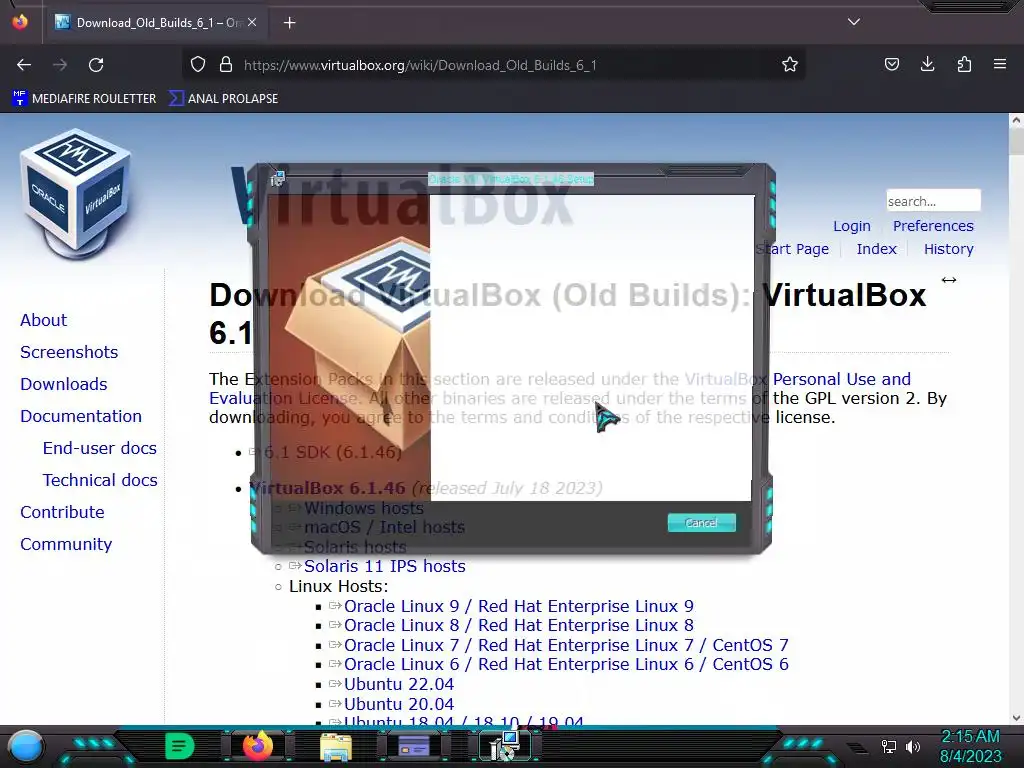Reload the VirtualBox page
The width and height of the screenshot is (1024, 768).
coord(96,65)
